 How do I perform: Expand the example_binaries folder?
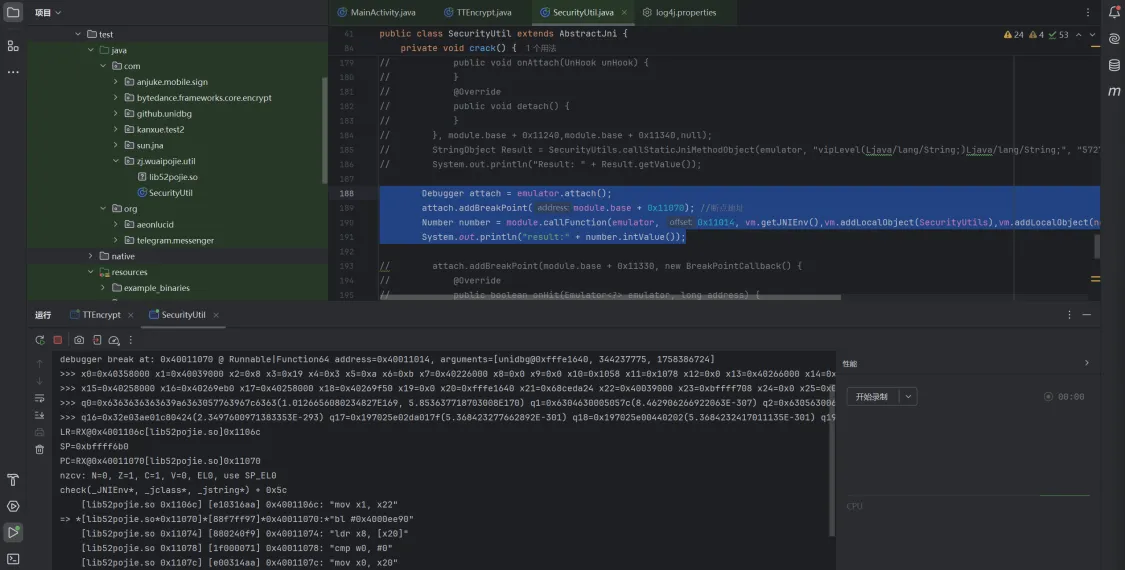click(103, 288)
